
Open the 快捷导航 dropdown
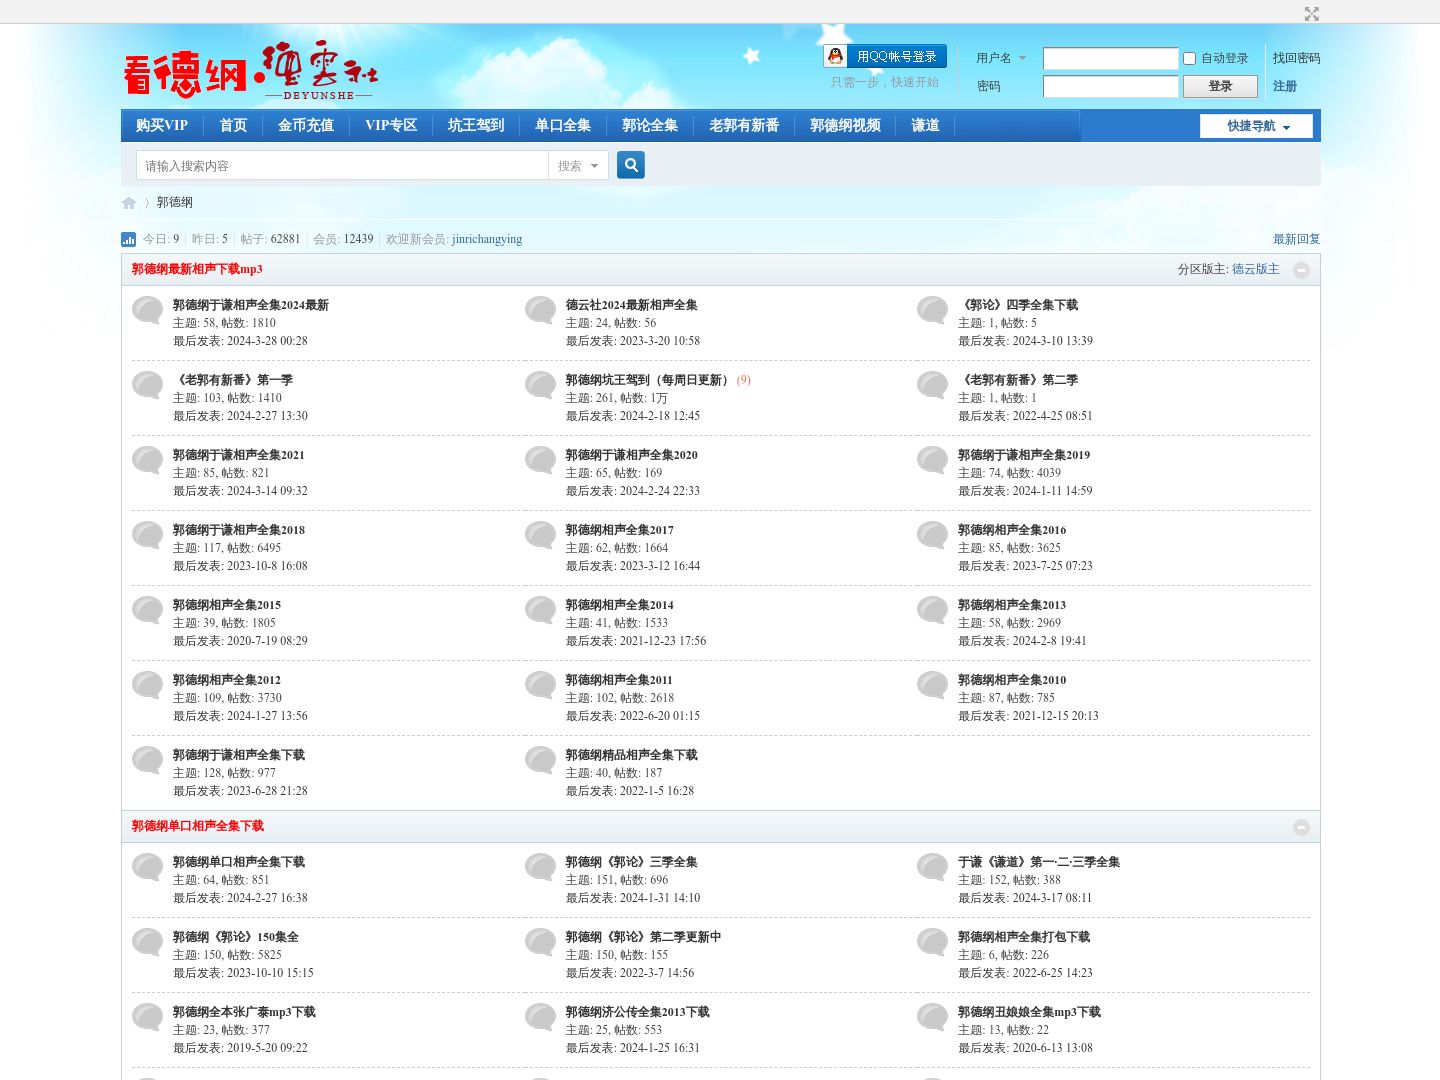[x=1256, y=126]
